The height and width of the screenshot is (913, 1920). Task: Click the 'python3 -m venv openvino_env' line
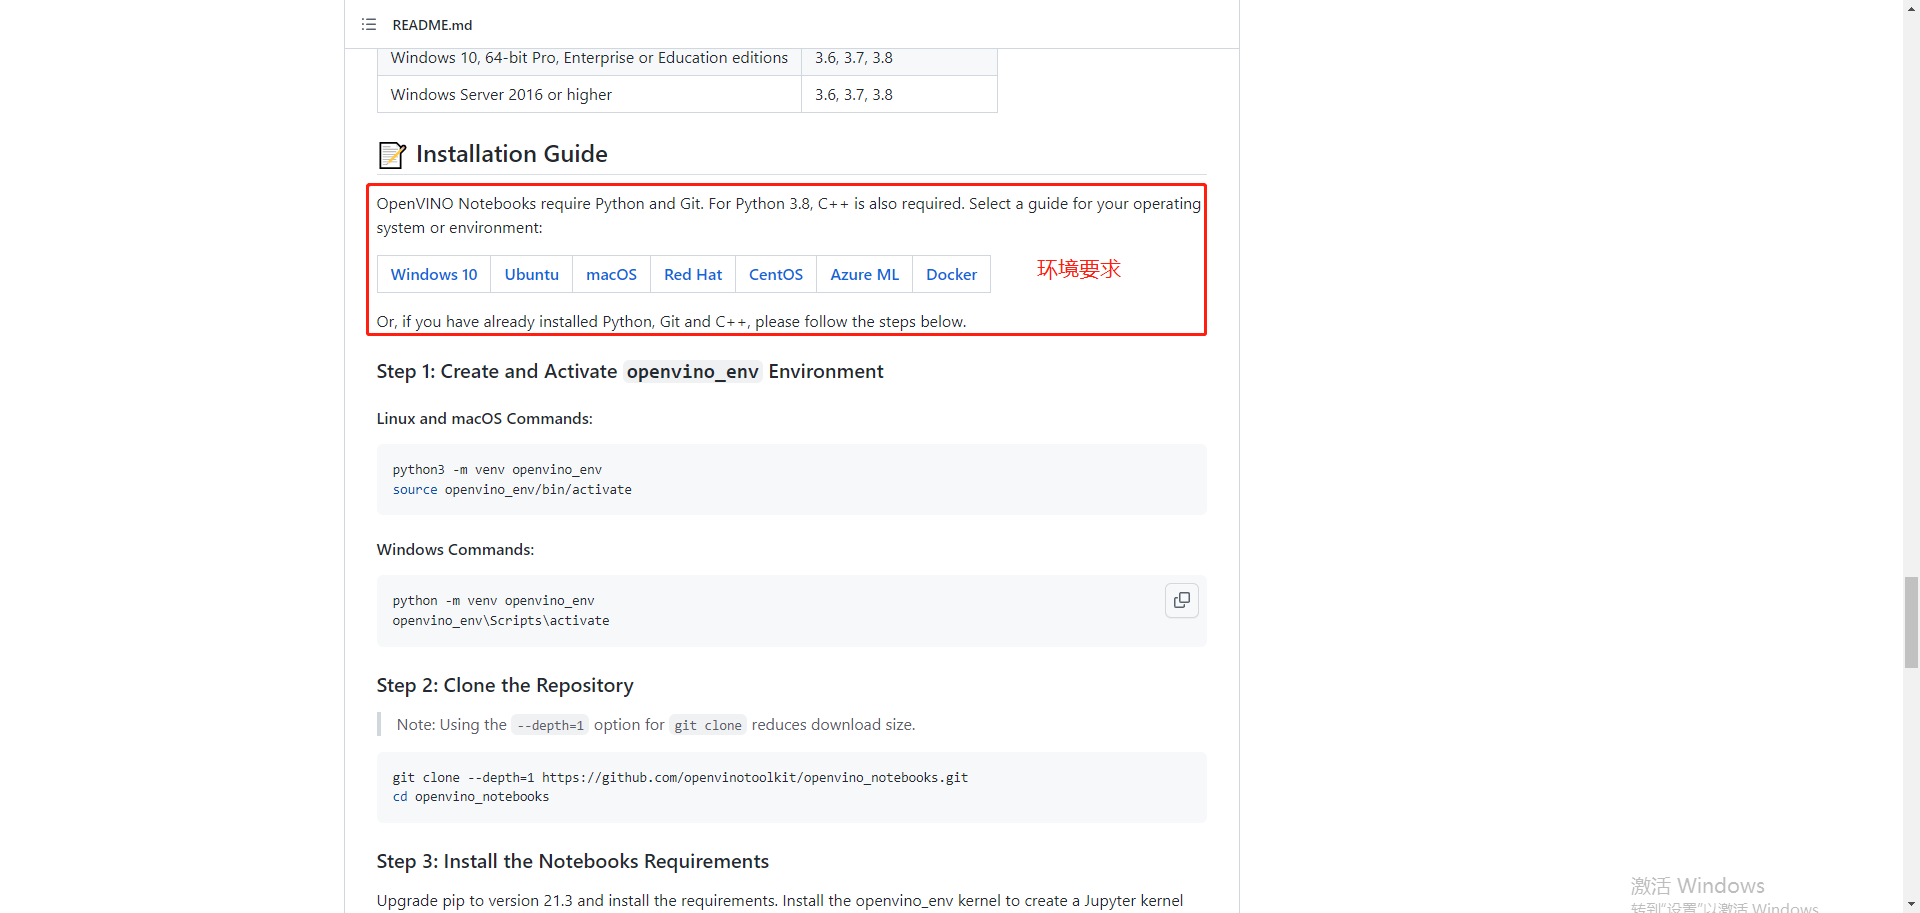pyautogui.click(x=497, y=469)
